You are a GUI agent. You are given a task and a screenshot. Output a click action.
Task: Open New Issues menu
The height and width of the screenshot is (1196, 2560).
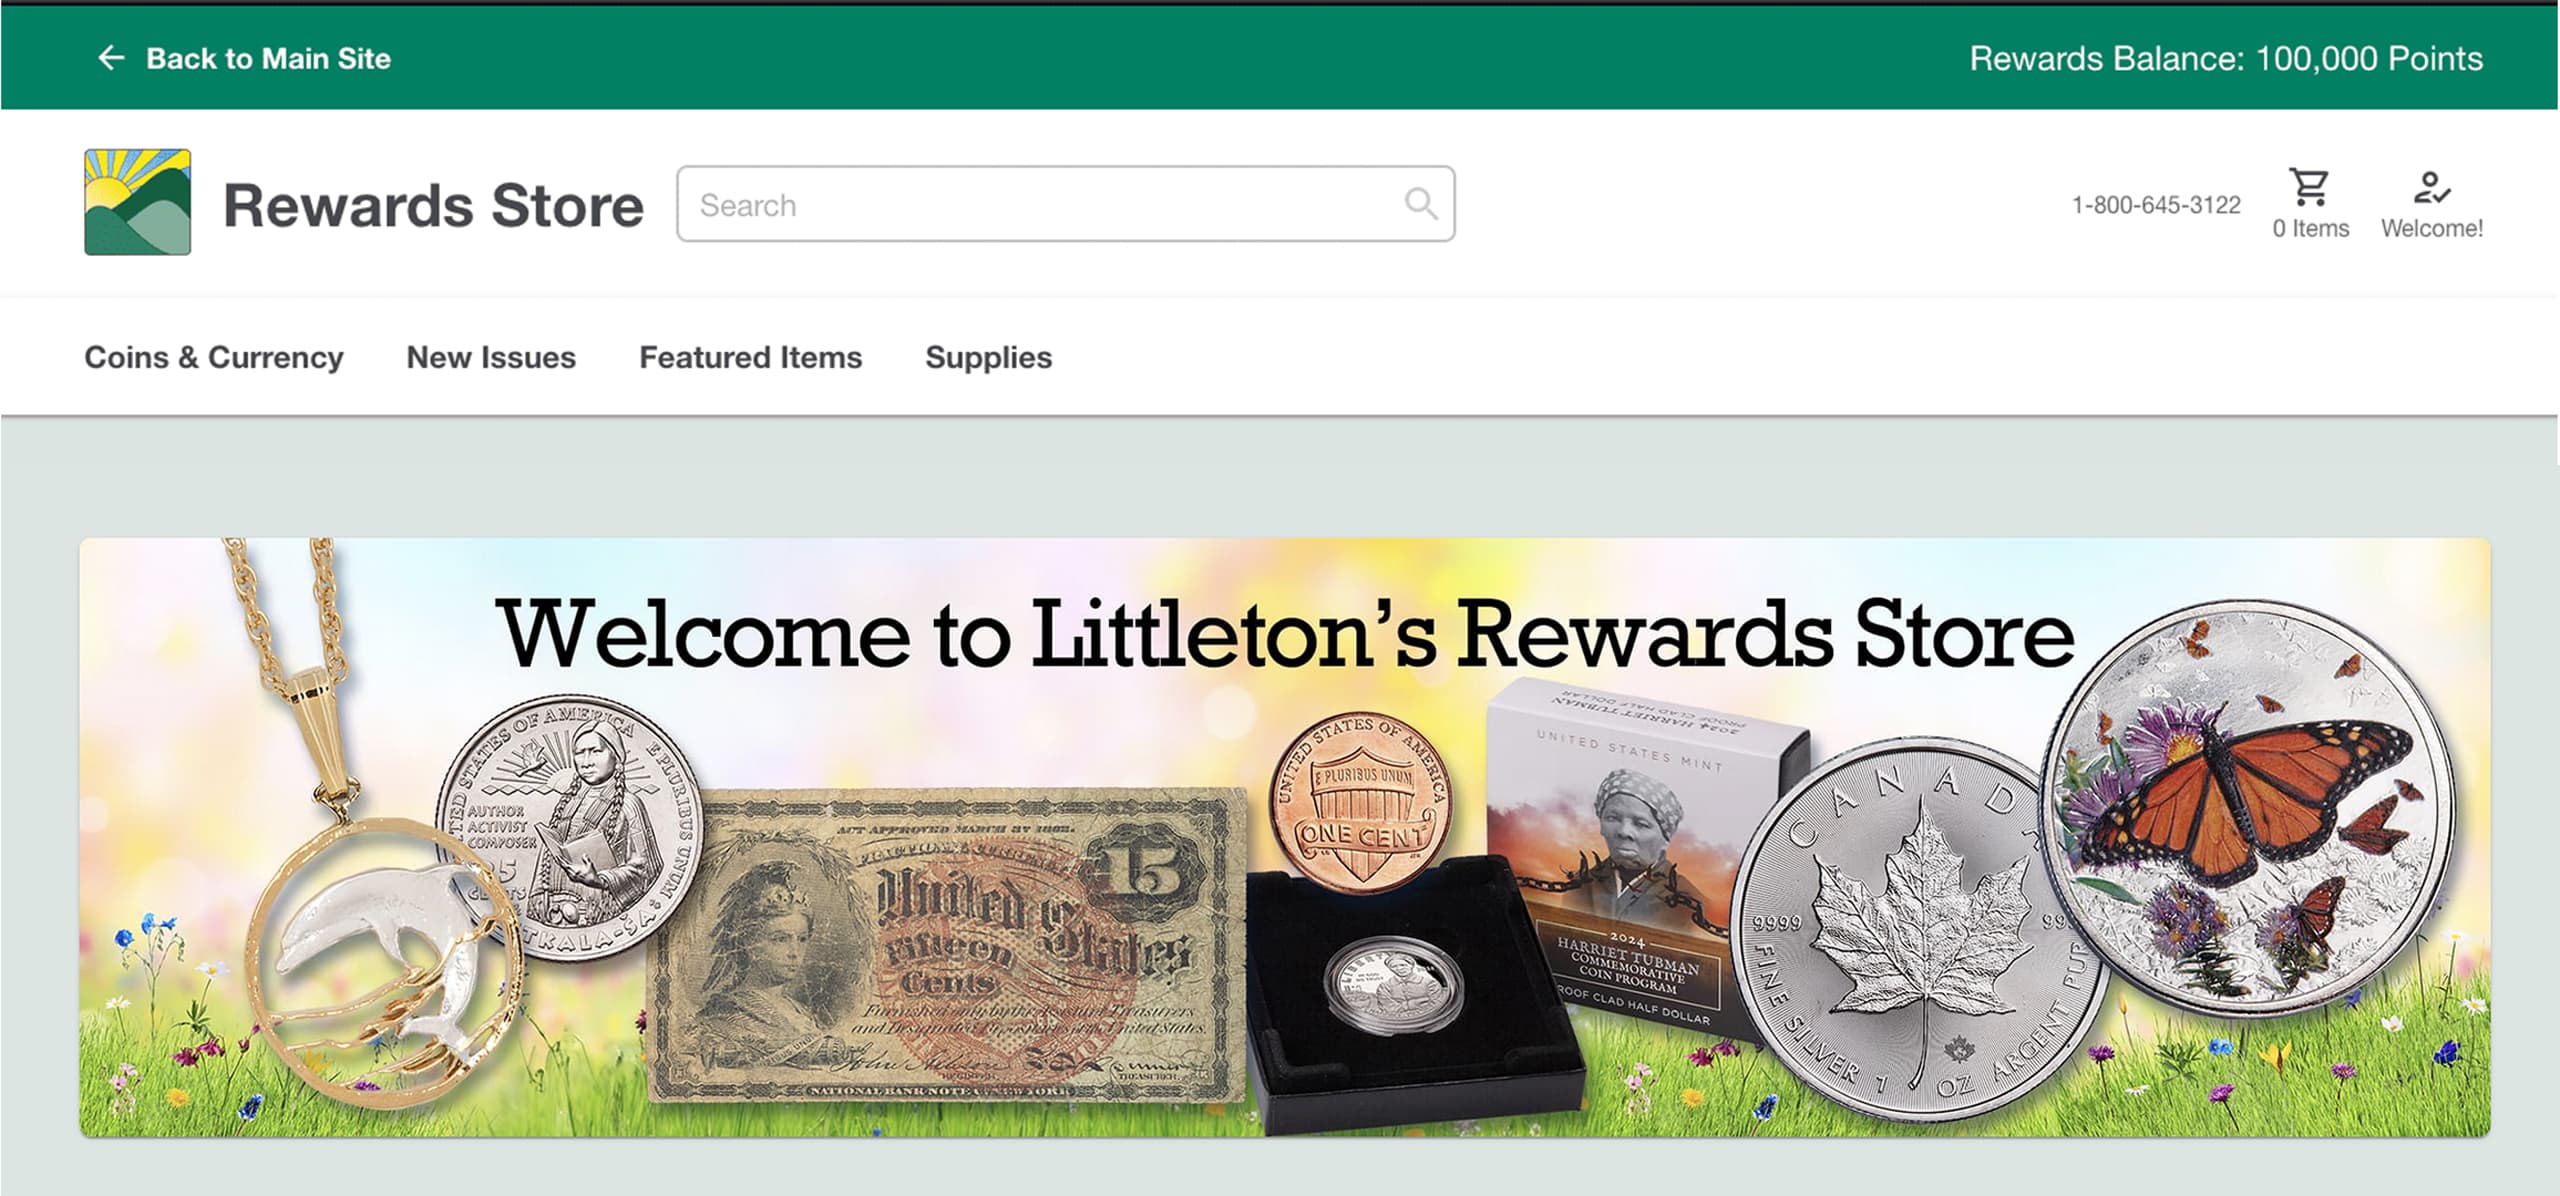[491, 358]
